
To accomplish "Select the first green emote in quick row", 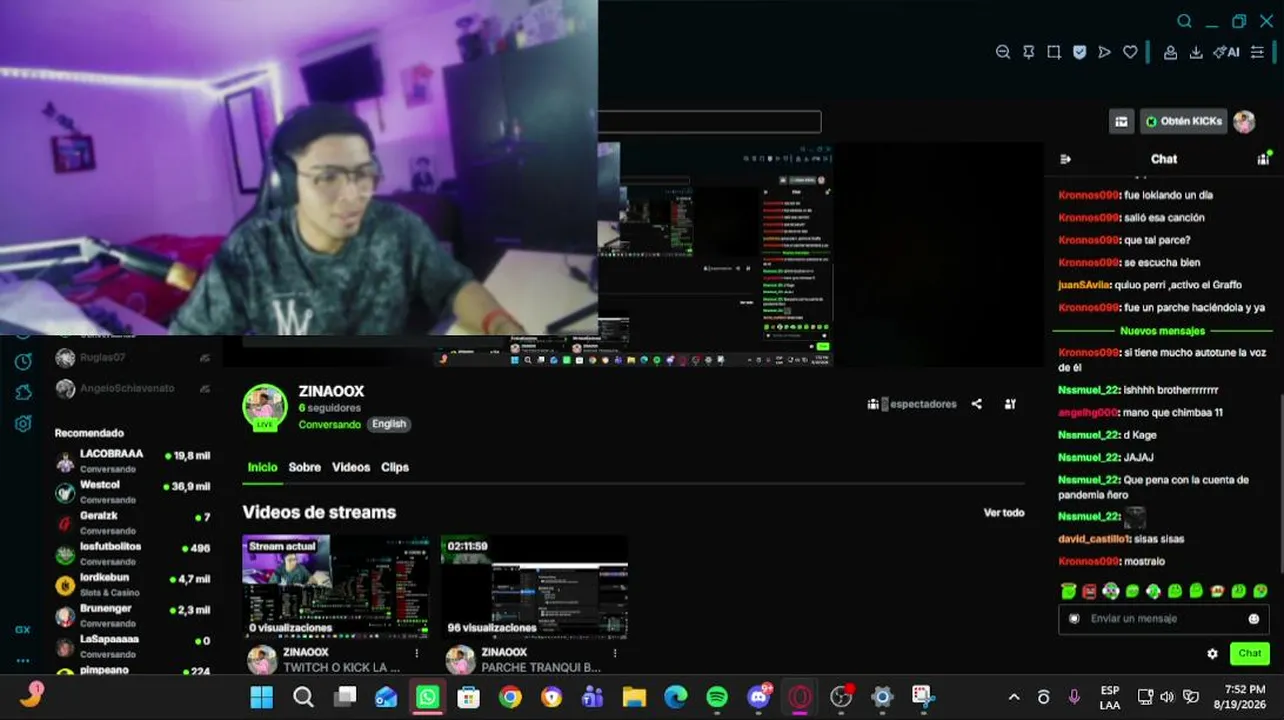I will click(1068, 591).
